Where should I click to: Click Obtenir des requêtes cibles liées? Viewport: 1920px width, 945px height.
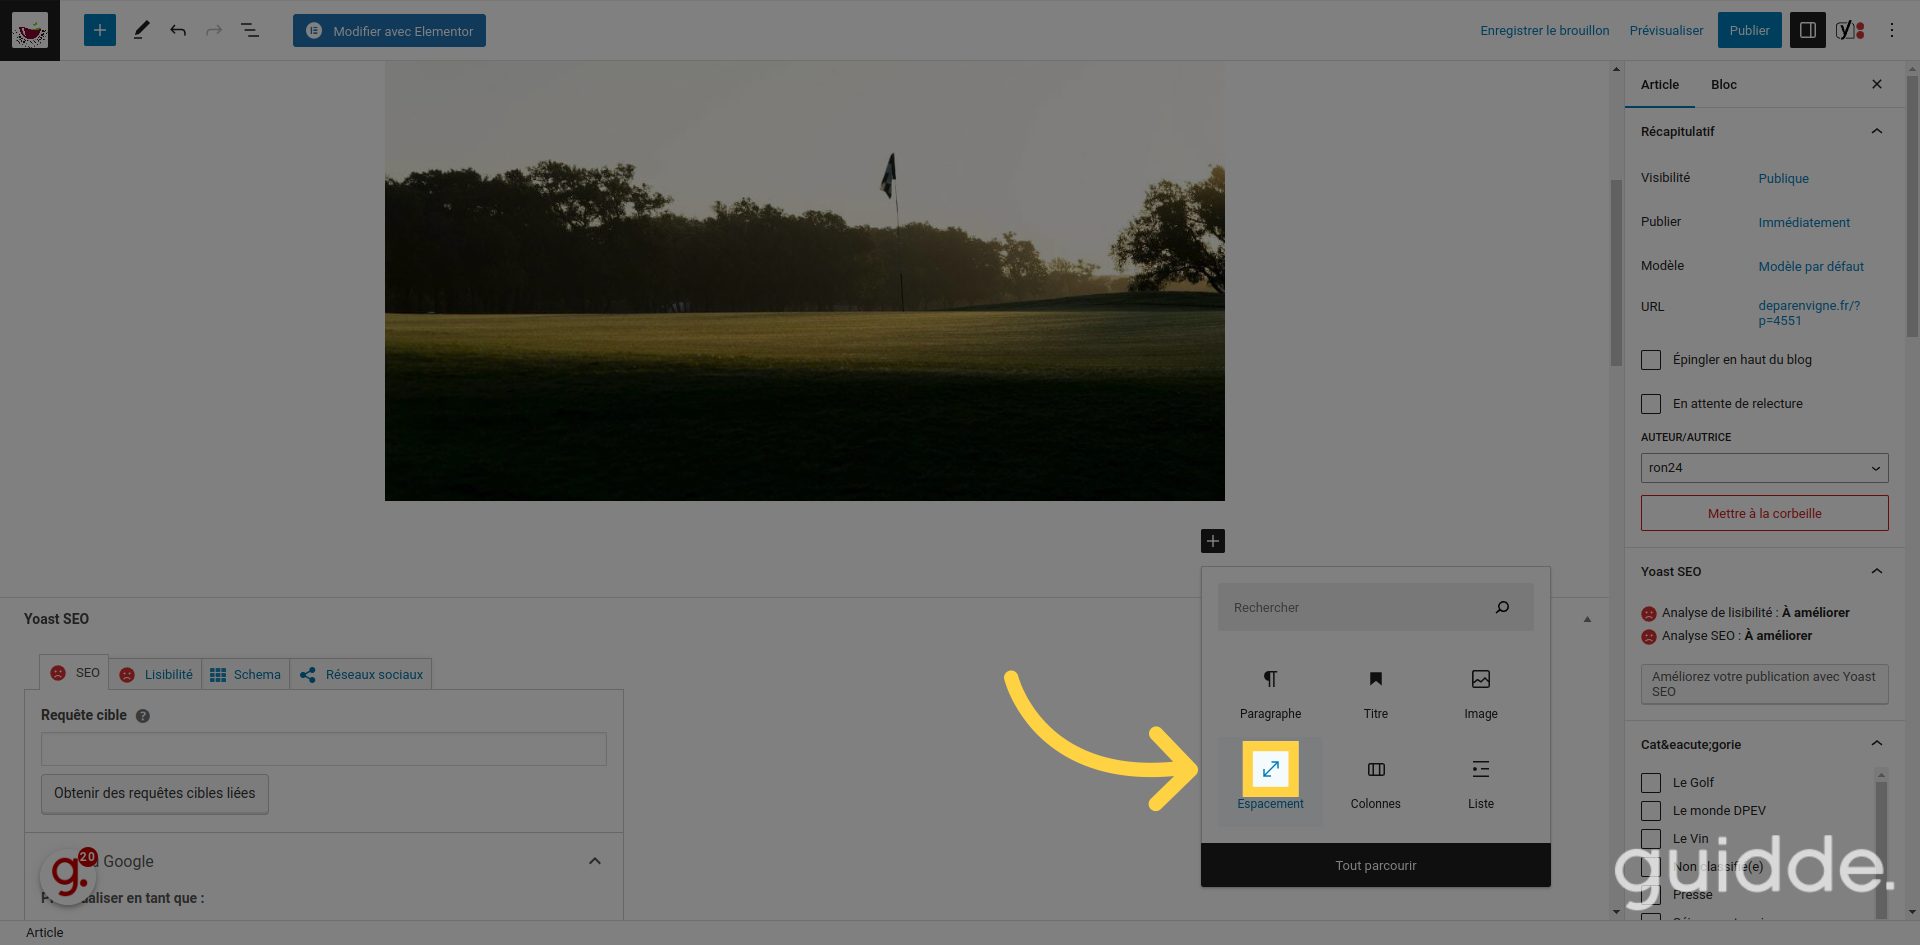(x=155, y=793)
